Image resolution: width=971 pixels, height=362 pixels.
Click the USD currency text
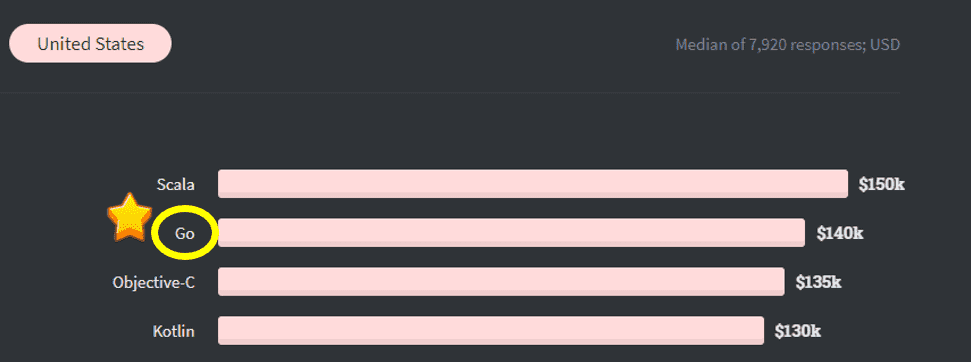pyautogui.click(x=885, y=45)
